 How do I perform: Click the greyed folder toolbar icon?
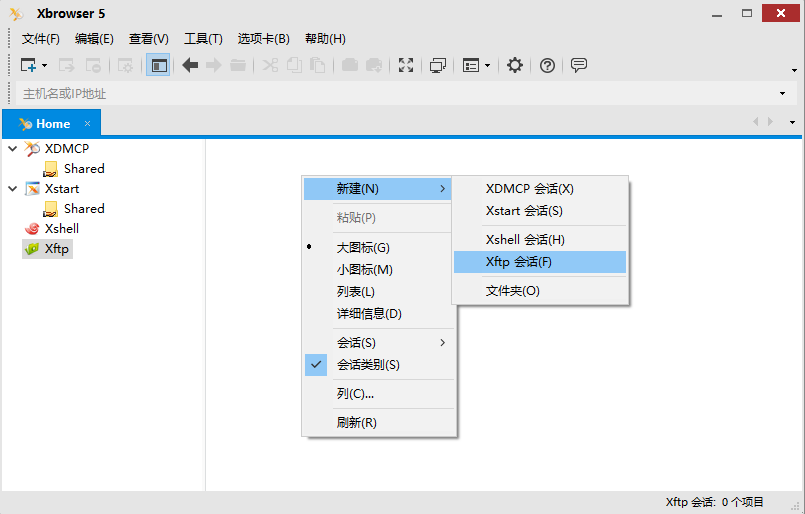238,65
